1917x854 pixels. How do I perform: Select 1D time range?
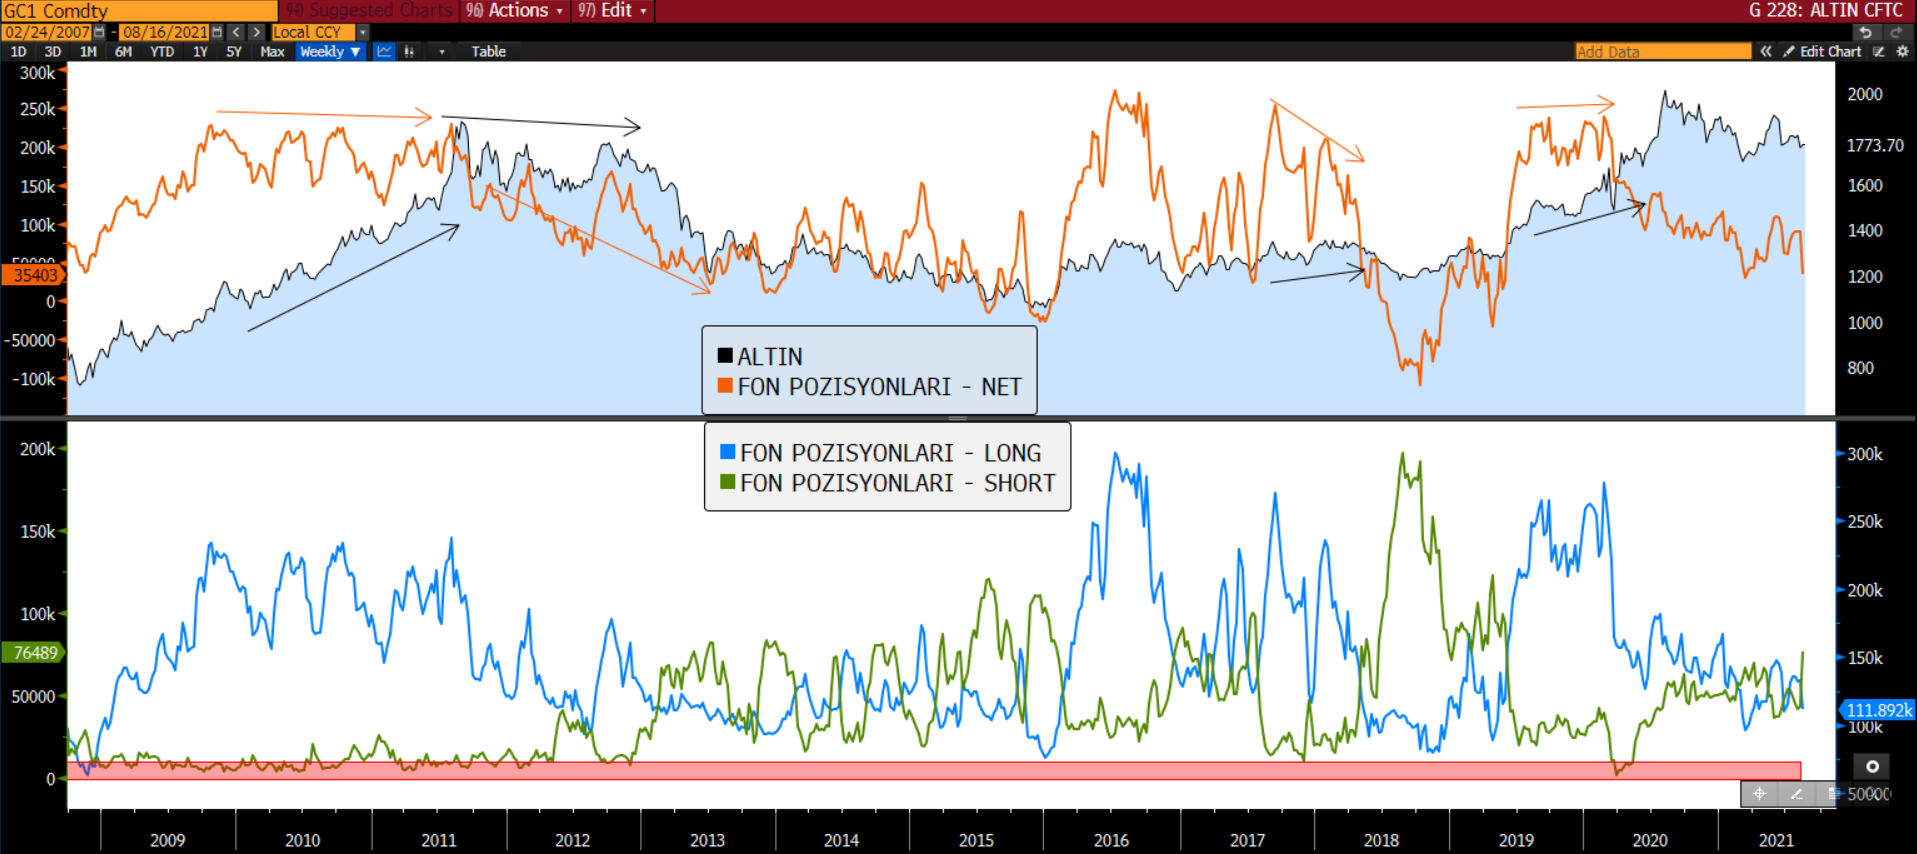pyautogui.click(x=18, y=51)
